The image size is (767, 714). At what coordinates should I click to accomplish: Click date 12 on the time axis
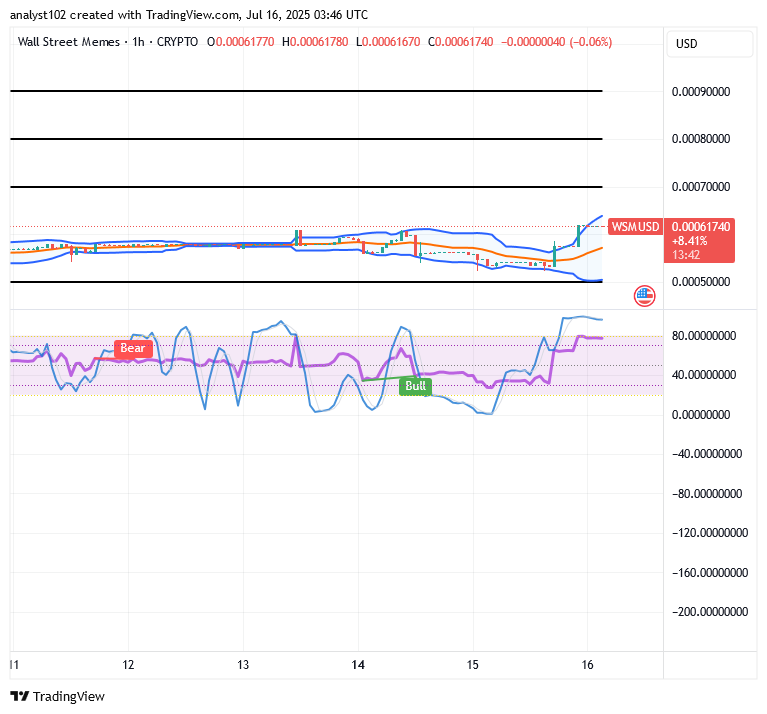pos(128,665)
